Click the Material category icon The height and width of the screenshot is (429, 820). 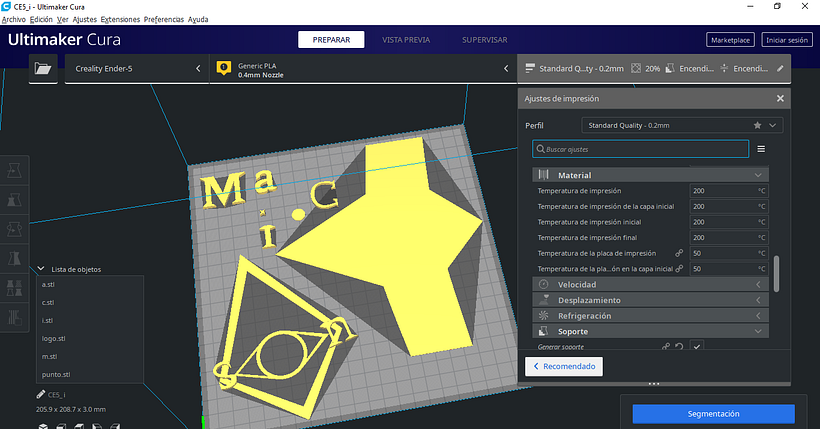[544, 175]
